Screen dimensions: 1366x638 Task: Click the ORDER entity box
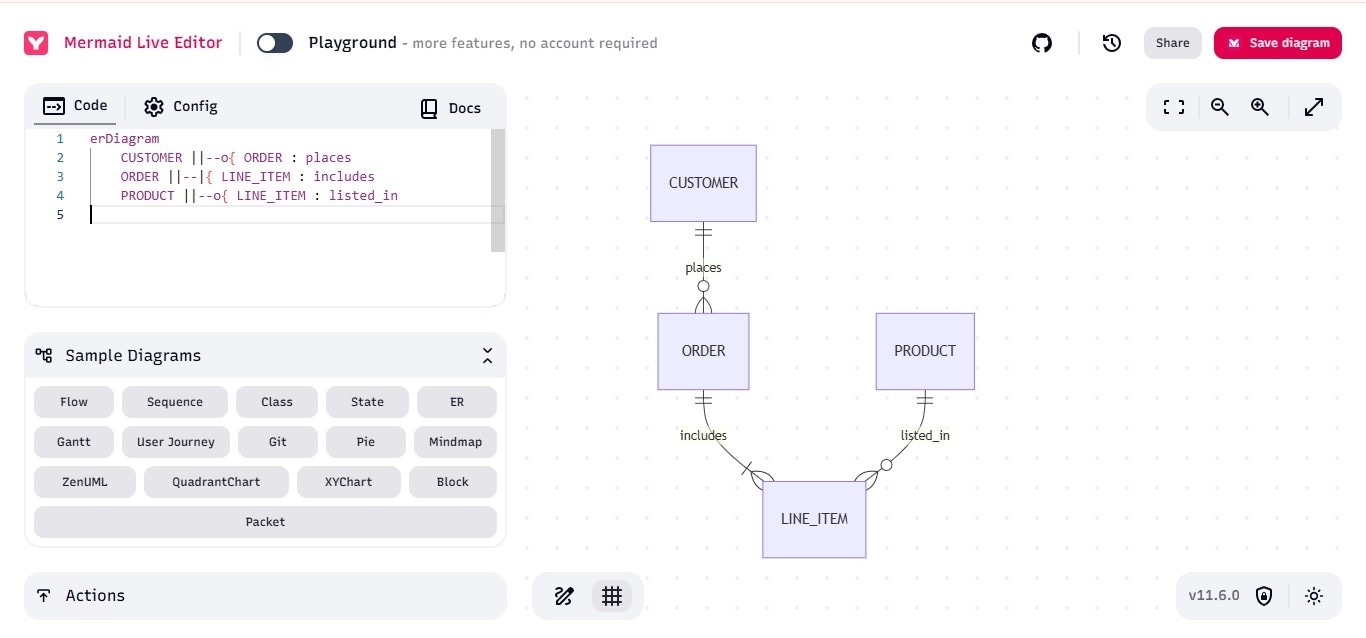click(703, 351)
